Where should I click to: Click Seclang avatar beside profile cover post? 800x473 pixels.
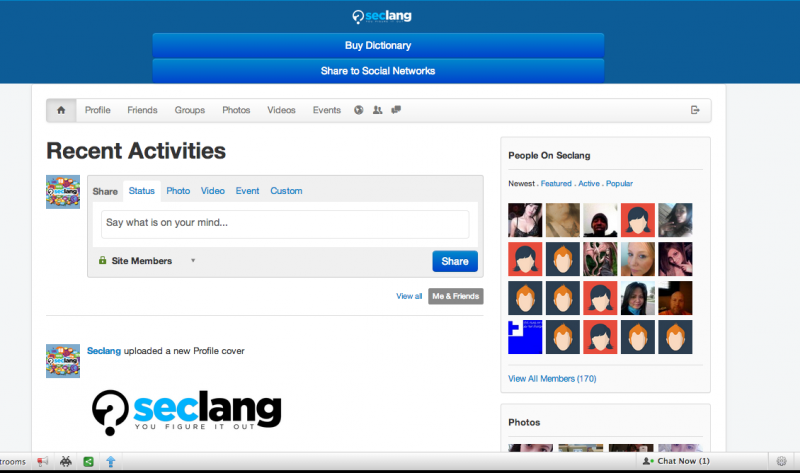(x=63, y=361)
